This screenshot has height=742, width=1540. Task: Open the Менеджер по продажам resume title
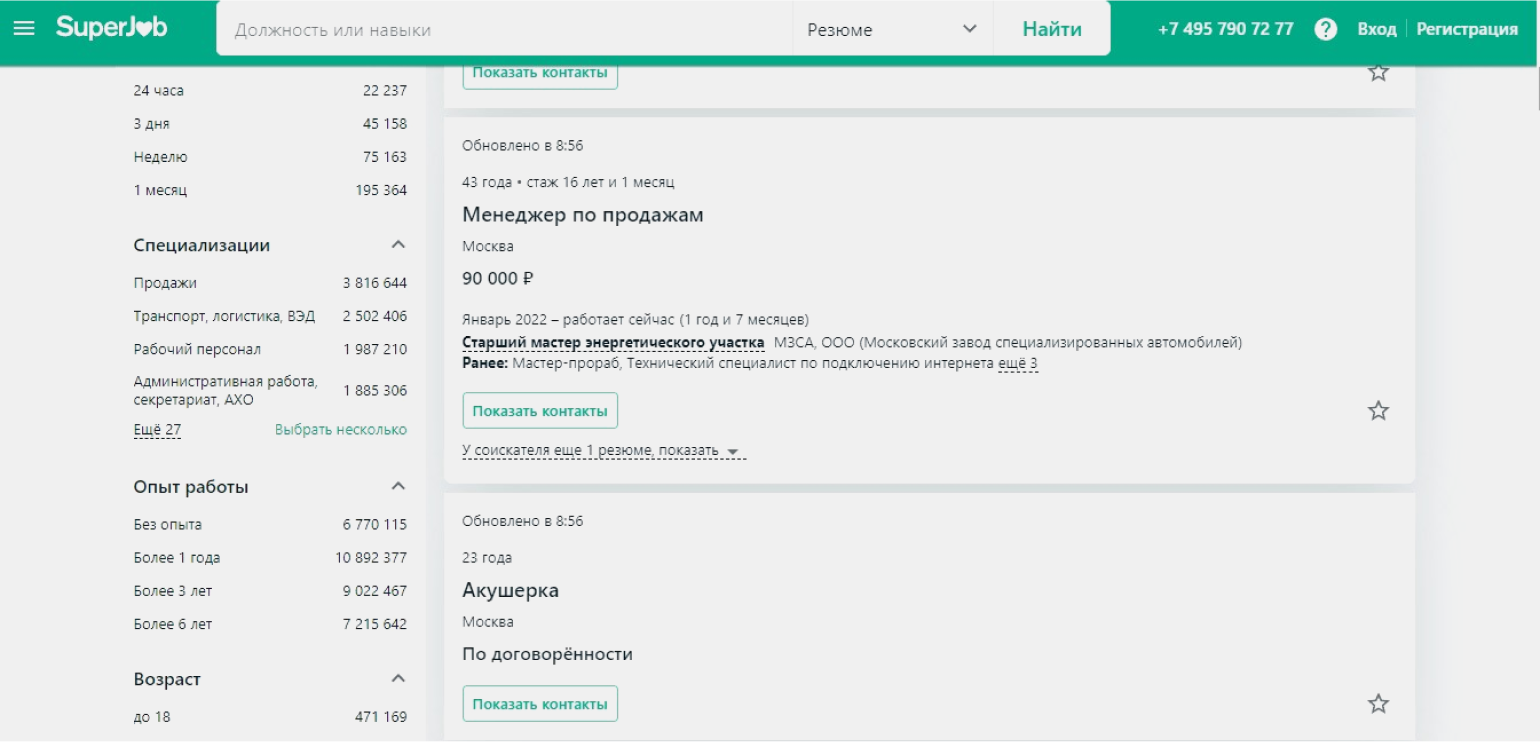(x=583, y=215)
